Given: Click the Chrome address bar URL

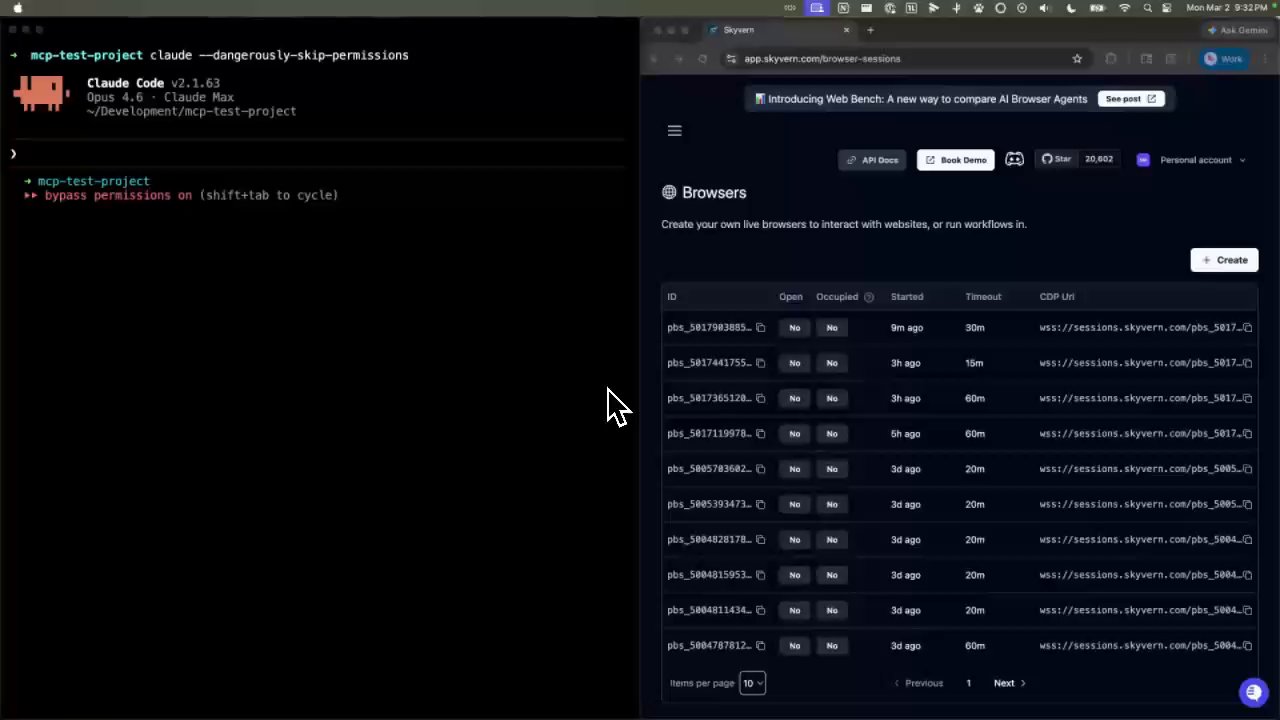Looking at the screenshot, I should 822,59.
